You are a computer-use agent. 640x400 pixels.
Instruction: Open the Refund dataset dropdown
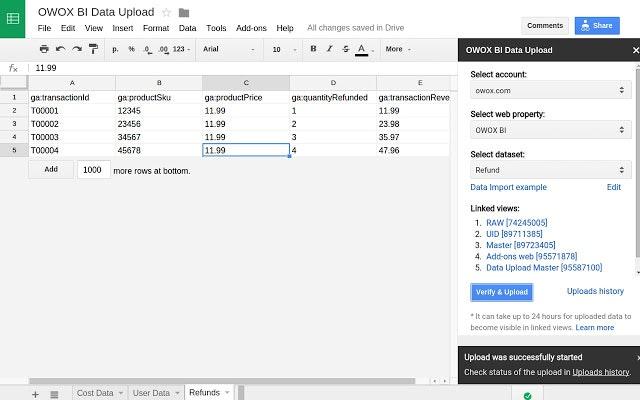(550, 170)
